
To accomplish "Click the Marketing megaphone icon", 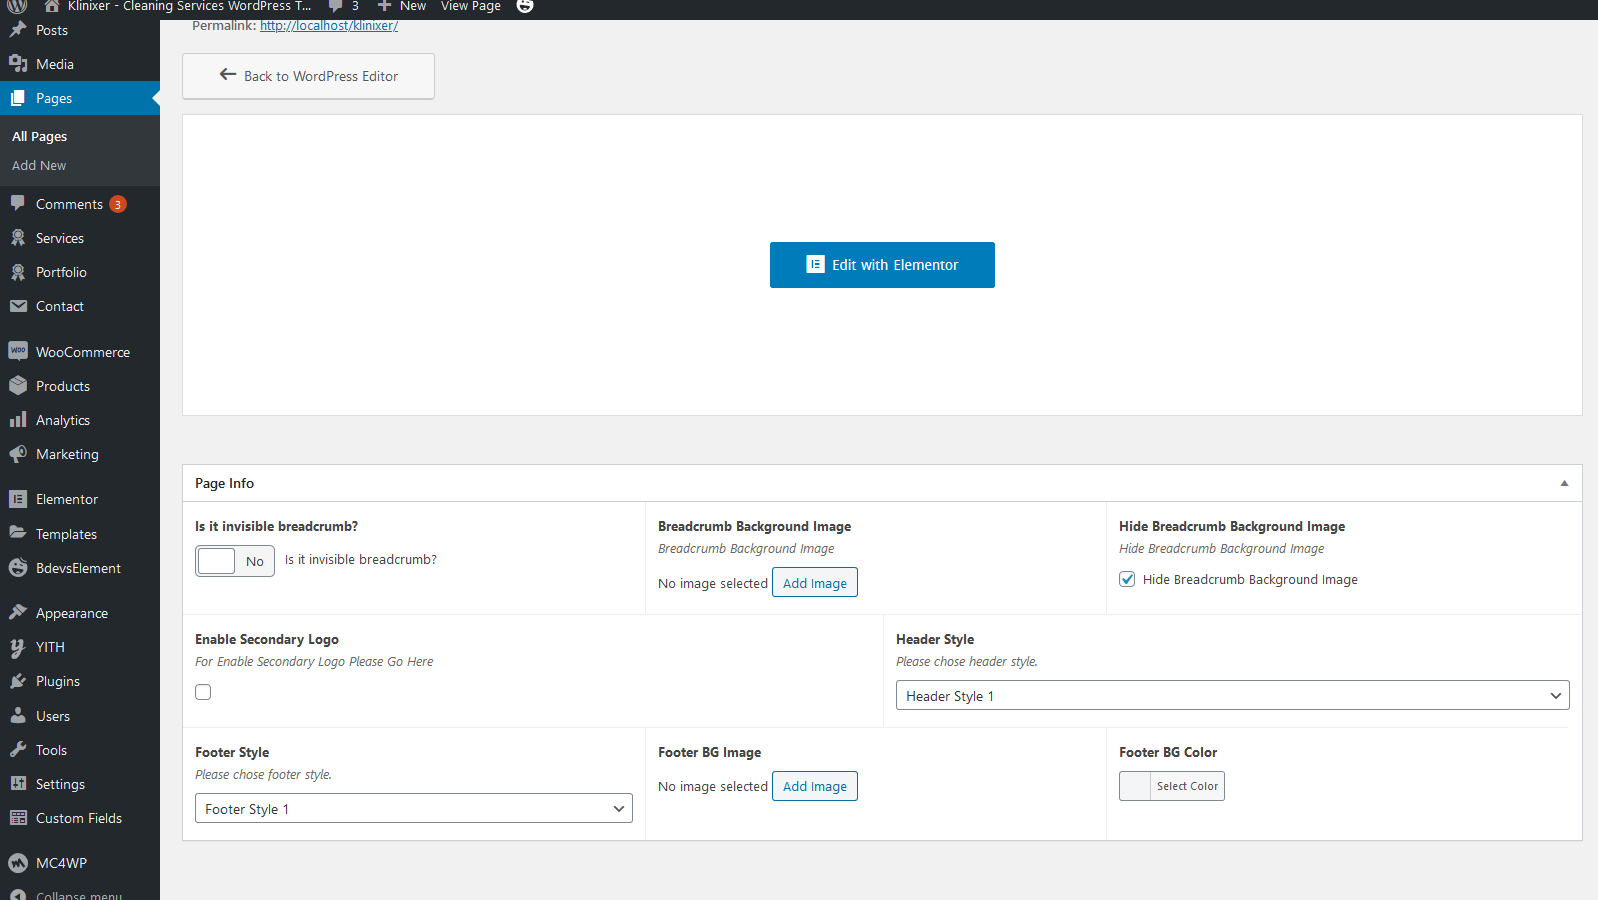I will coord(18,454).
